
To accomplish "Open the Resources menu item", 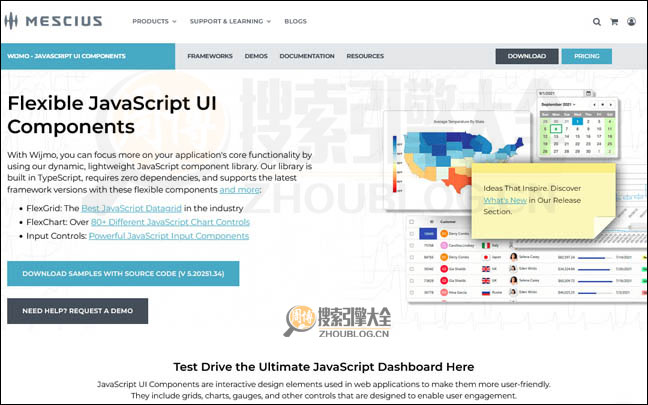I will click(x=365, y=56).
